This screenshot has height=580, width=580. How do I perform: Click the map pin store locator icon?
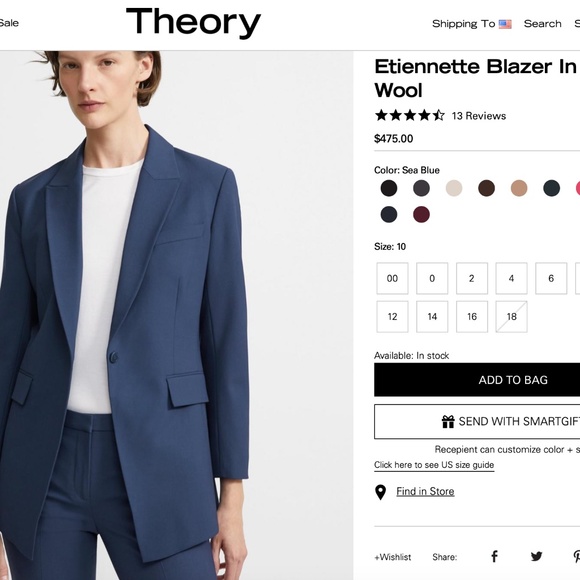click(x=380, y=492)
